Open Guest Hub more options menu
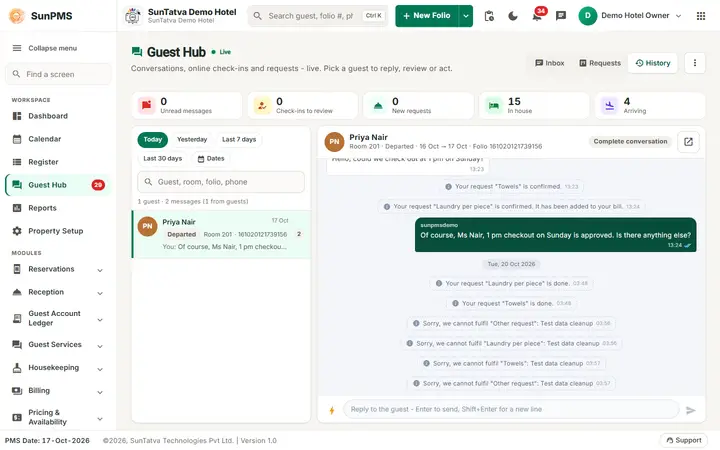The width and height of the screenshot is (720, 450). tap(695, 63)
